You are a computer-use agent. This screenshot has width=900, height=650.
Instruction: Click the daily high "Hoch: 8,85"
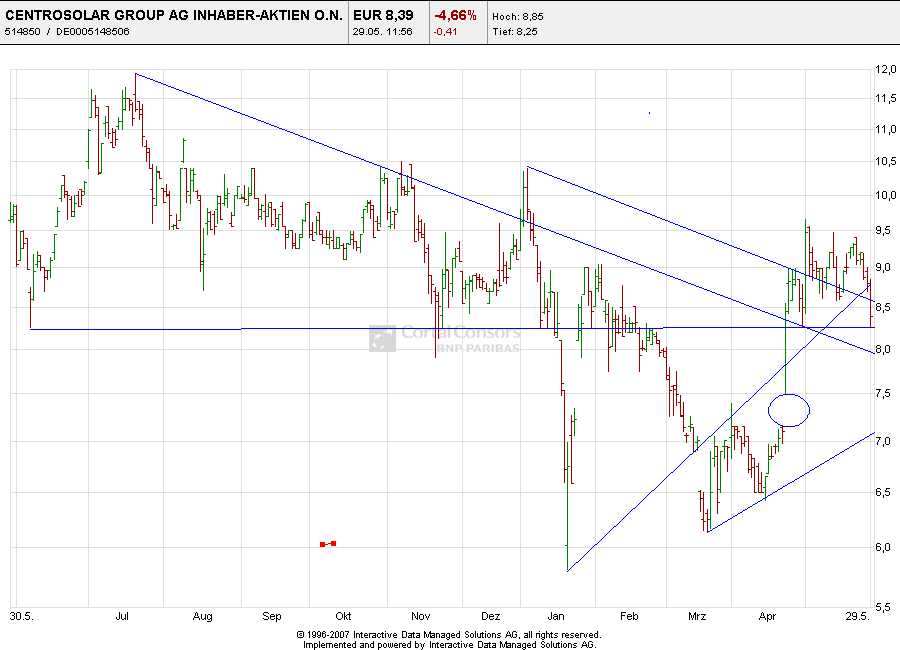point(518,17)
